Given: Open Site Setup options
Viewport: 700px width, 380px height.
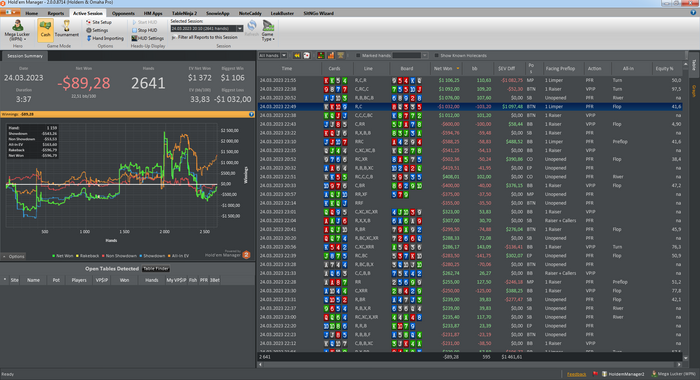Looking at the screenshot, I should [99, 22].
